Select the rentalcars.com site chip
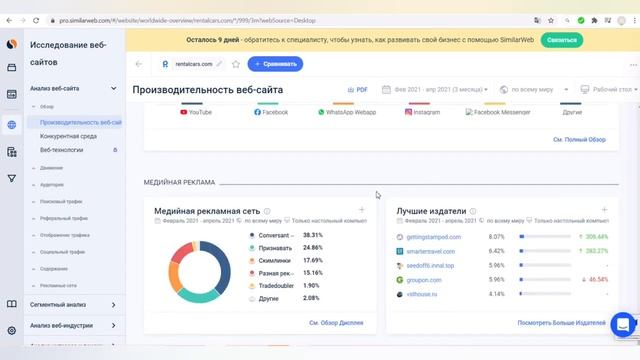The width and height of the screenshot is (640, 360). click(192, 64)
